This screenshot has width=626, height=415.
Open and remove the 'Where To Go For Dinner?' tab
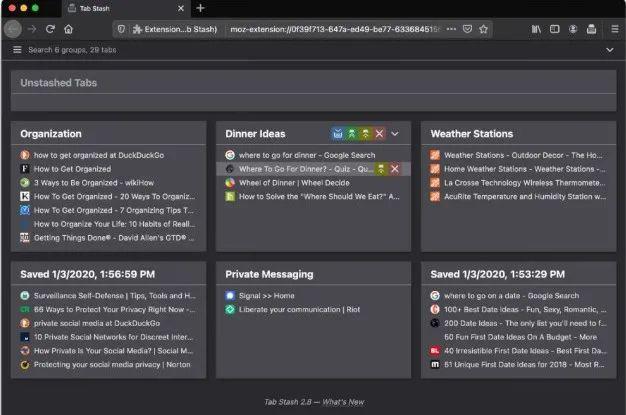[x=381, y=169]
